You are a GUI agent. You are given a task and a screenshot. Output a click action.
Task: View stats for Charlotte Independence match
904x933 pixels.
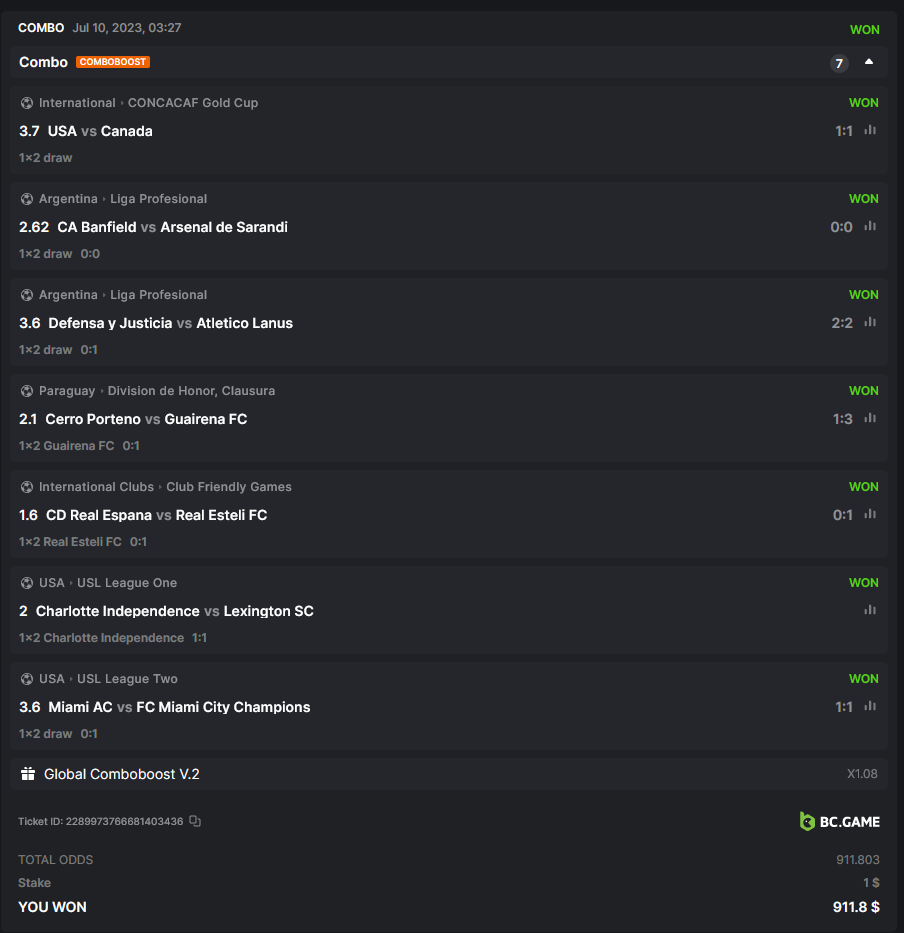[870, 610]
